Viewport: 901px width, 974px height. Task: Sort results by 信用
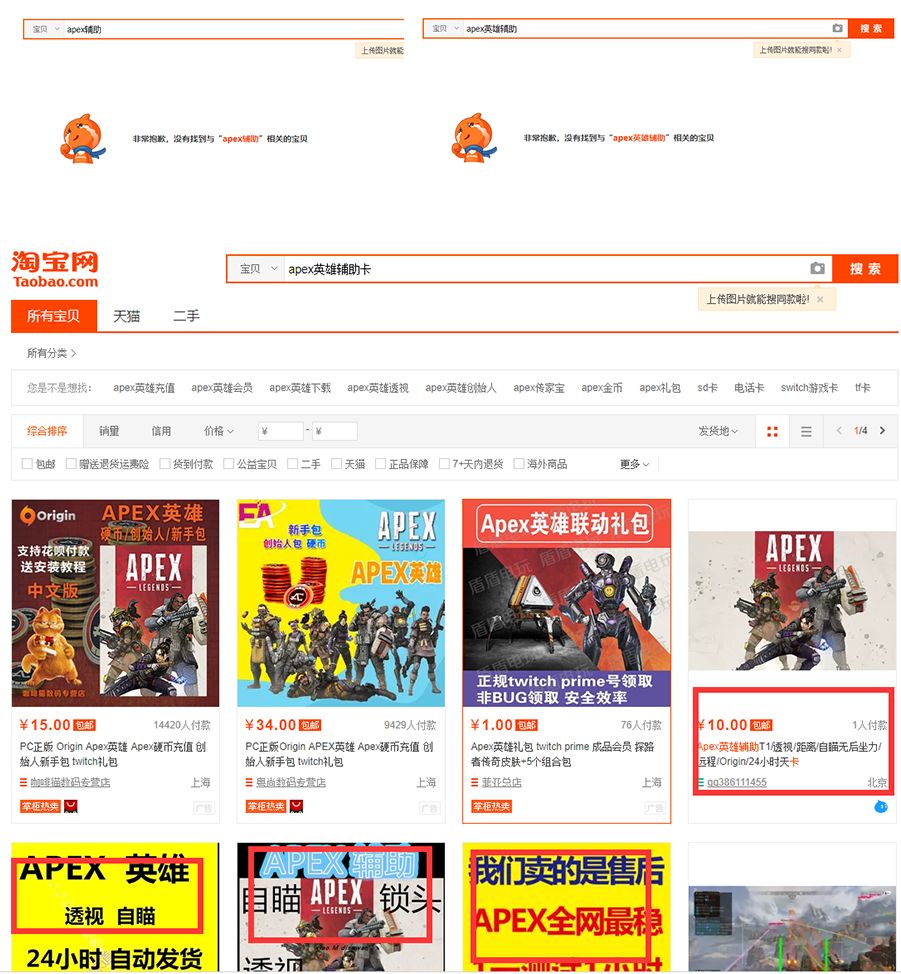pos(161,430)
